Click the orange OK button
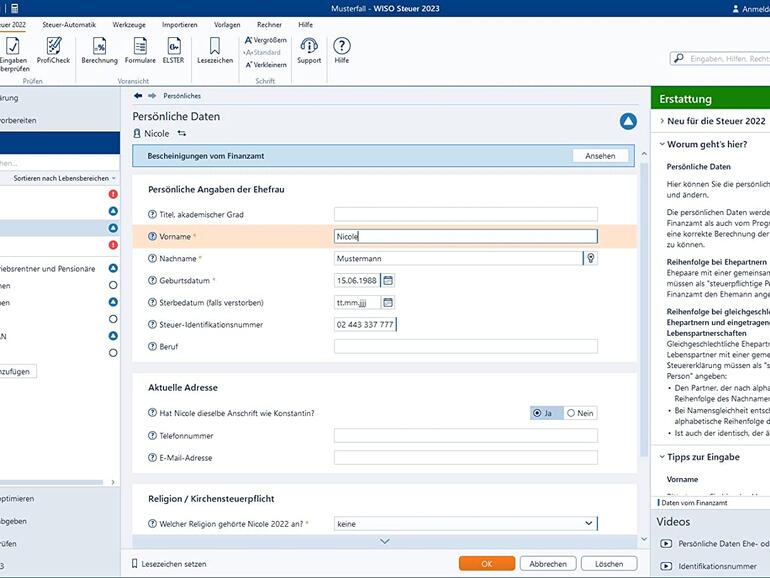770x578 pixels. click(x=487, y=563)
